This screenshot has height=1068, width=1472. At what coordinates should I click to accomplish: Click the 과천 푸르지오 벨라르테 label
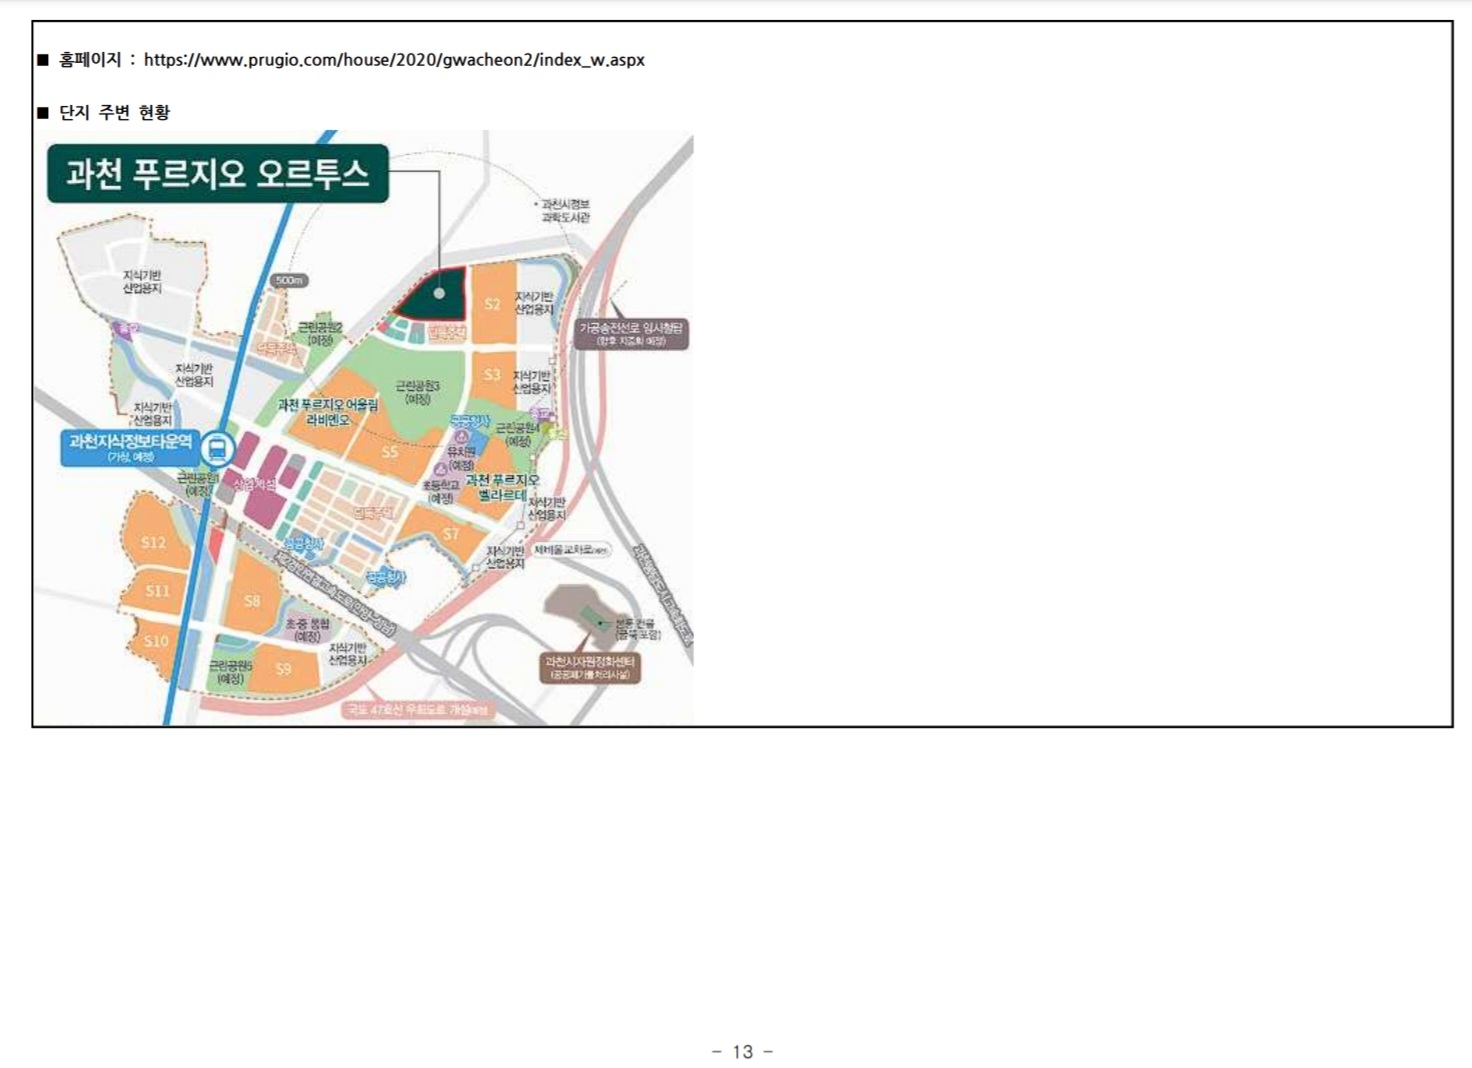tap(502, 488)
